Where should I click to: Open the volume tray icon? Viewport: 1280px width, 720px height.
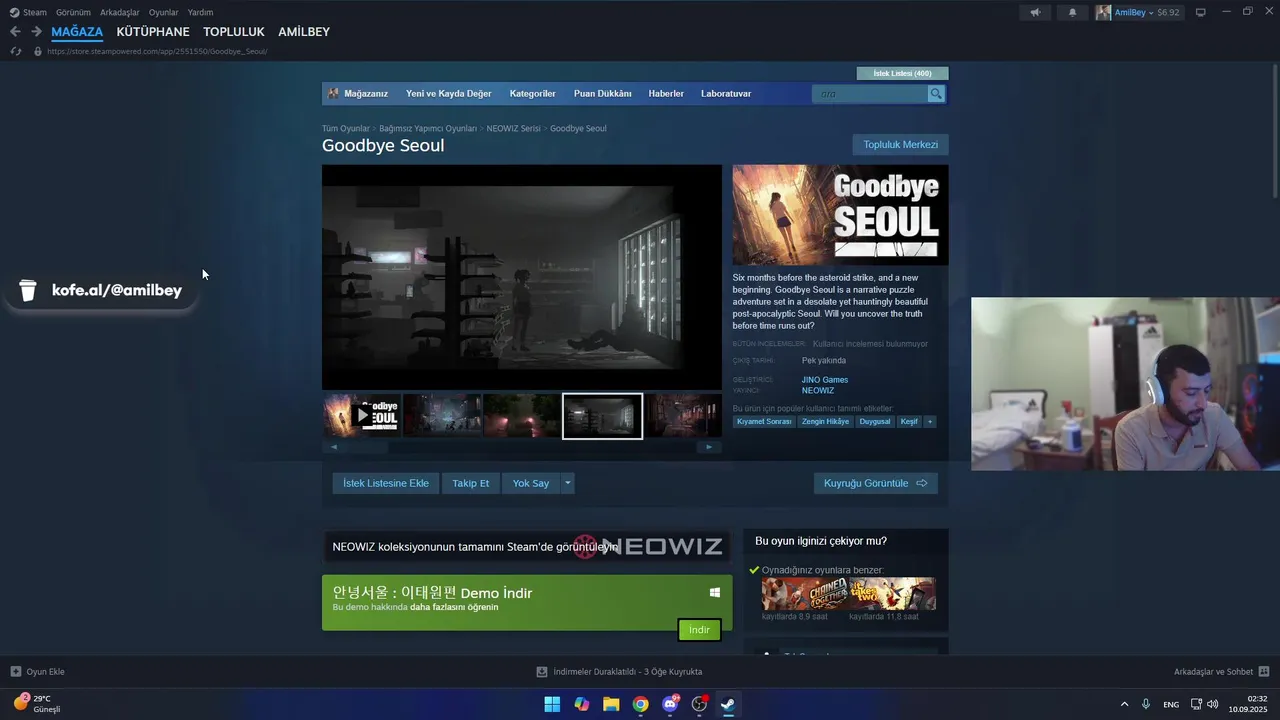click(1213, 704)
